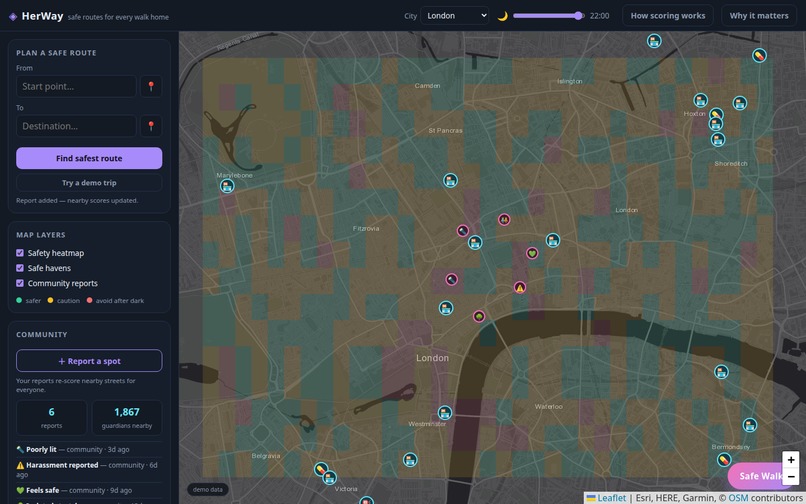The width and height of the screenshot is (806, 504).
Task: Open the upper flashlight report marker near Fitzrovia
Action: [x=463, y=230]
